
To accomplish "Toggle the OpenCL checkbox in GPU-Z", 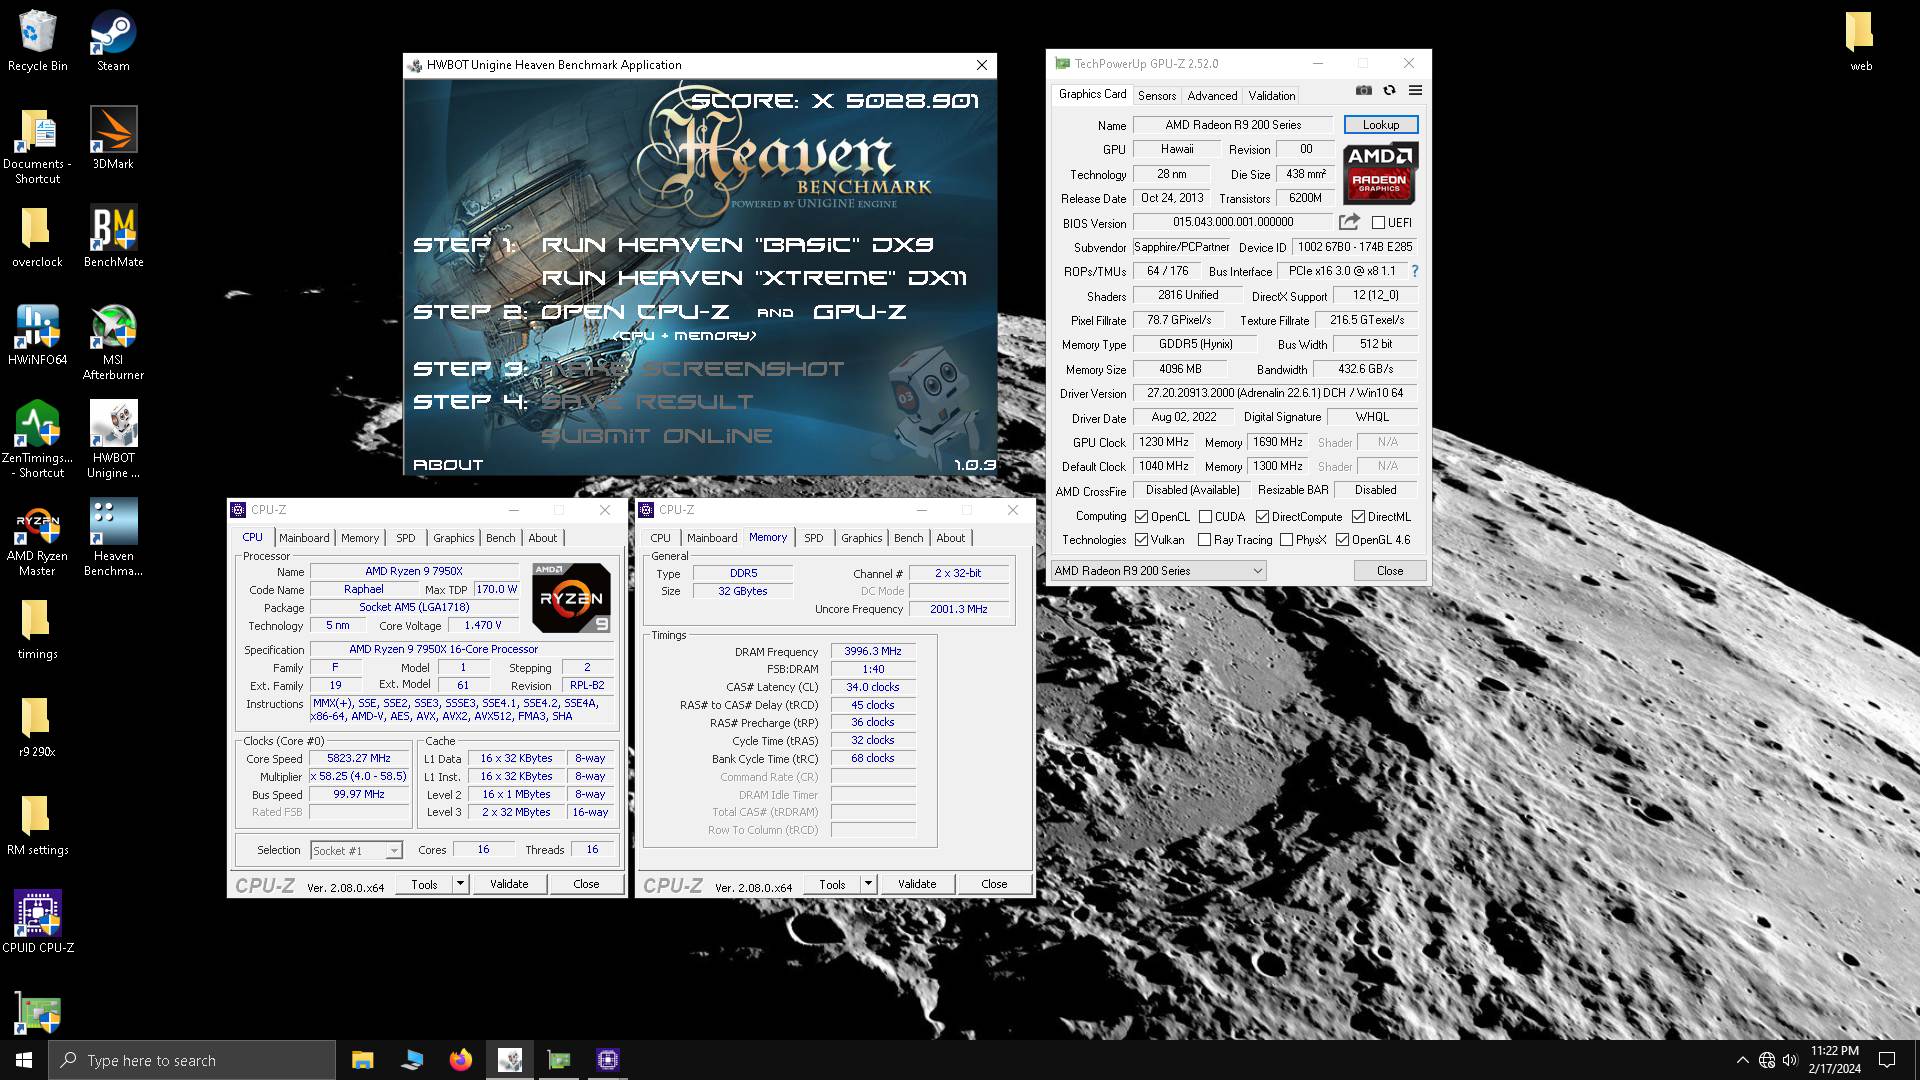I will 1142,517.
